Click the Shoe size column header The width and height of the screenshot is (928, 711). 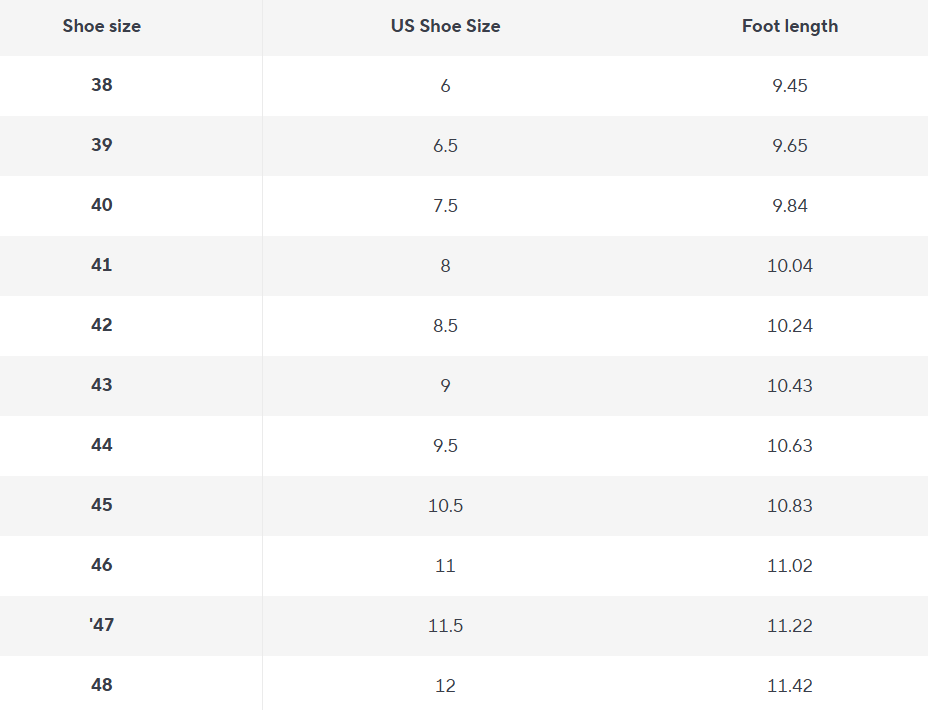point(101,26)
